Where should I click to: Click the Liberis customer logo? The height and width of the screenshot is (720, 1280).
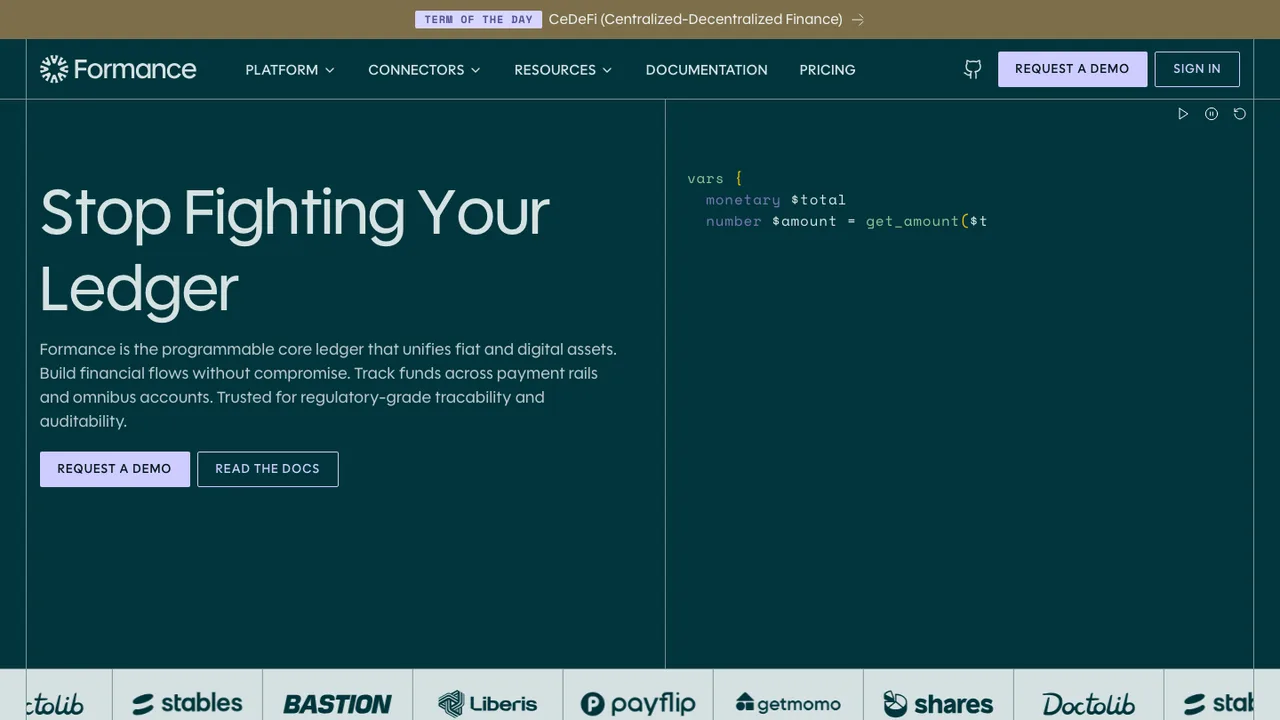coord(488,704)
